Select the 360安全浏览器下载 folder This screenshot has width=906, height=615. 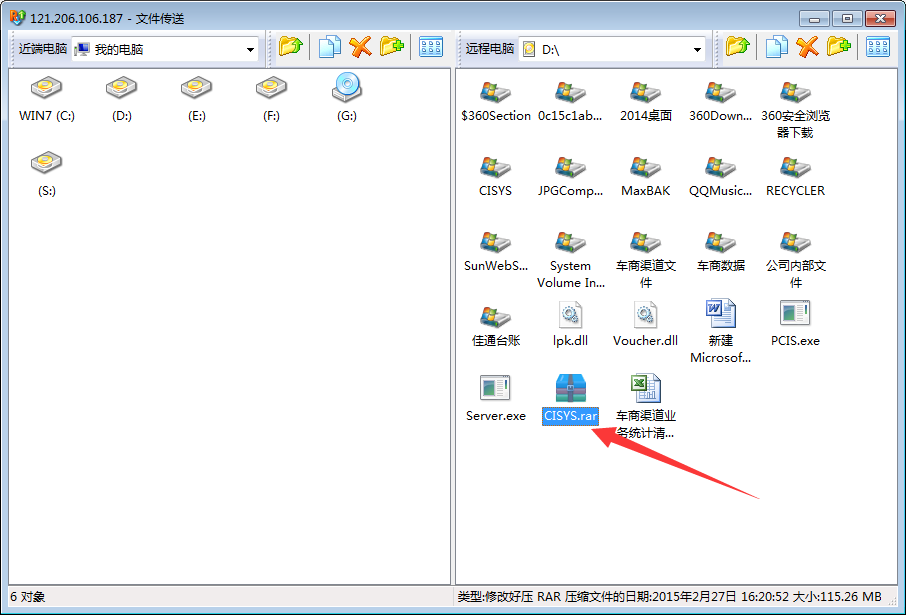[796, 110]
